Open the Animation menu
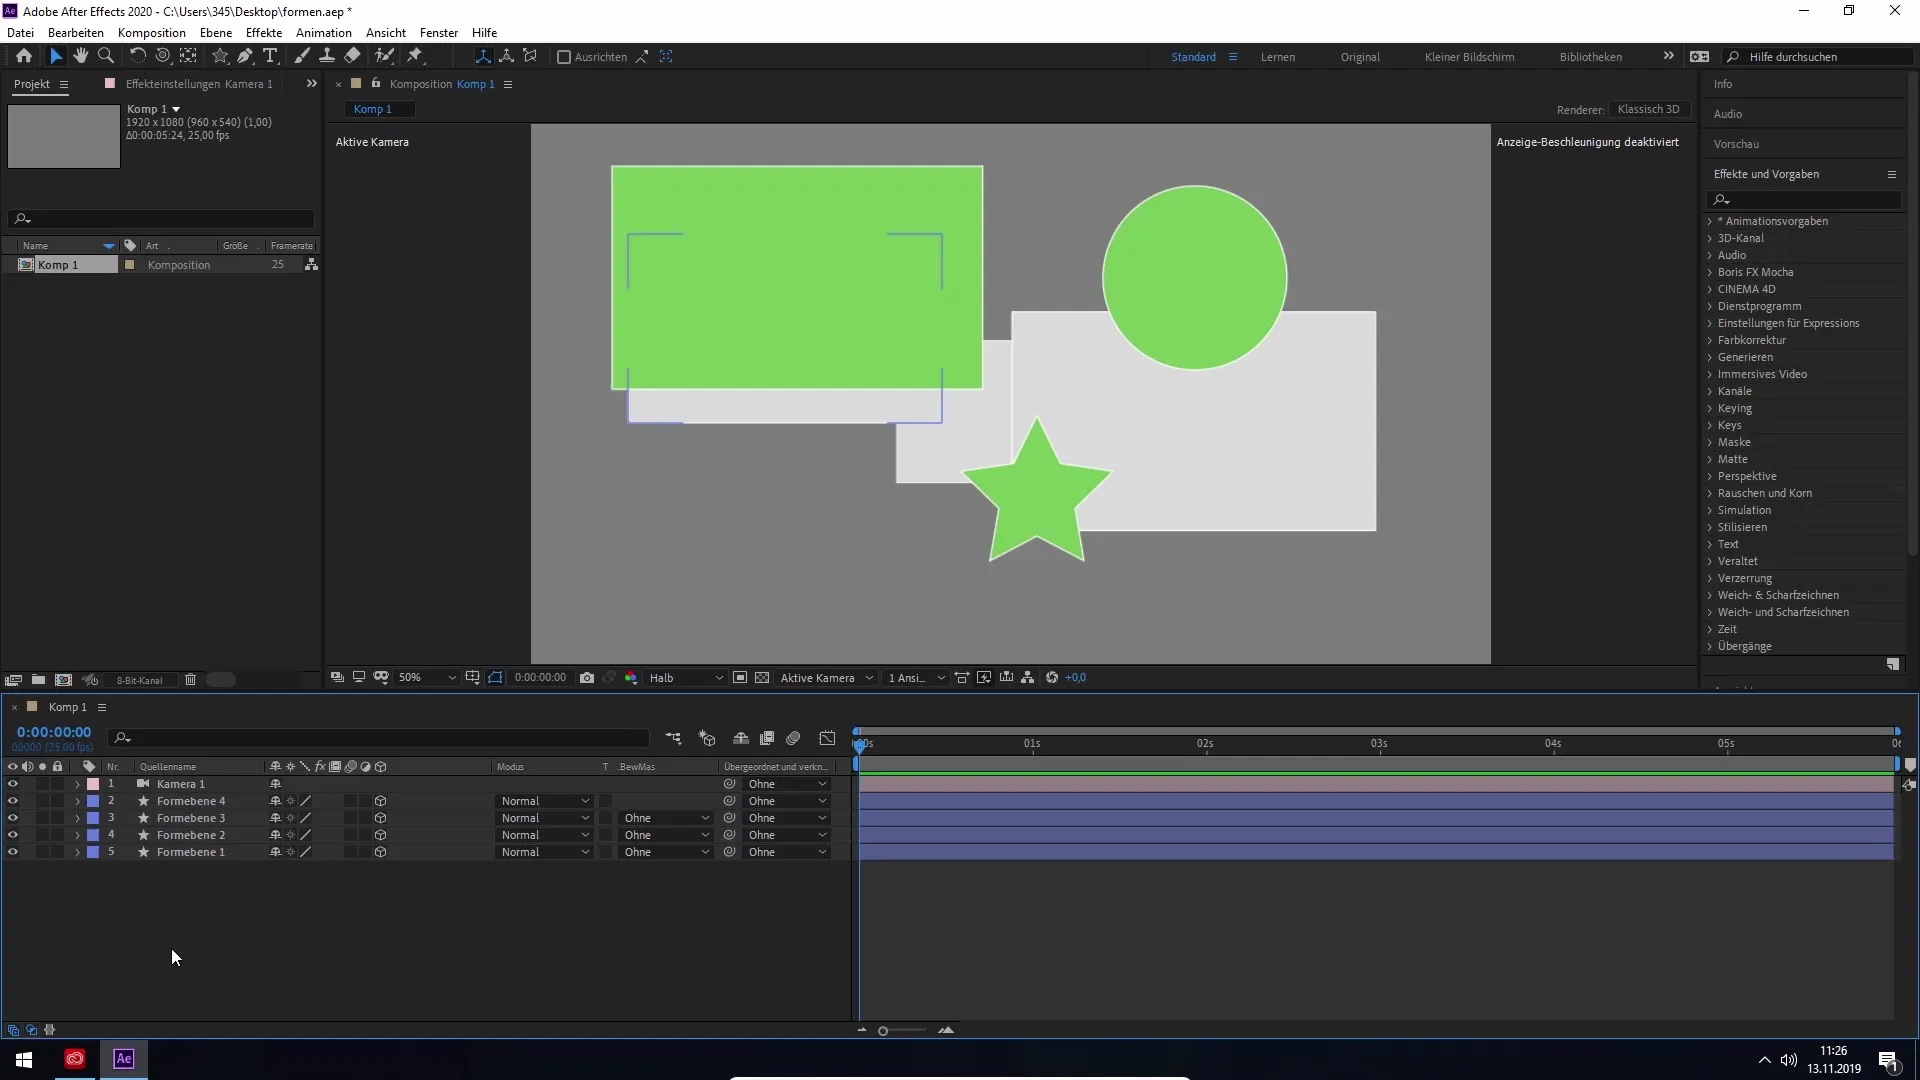Image resolution: width=1920 pixels, height=1080 pixels. pyautogui.click(x=324, y=33)
